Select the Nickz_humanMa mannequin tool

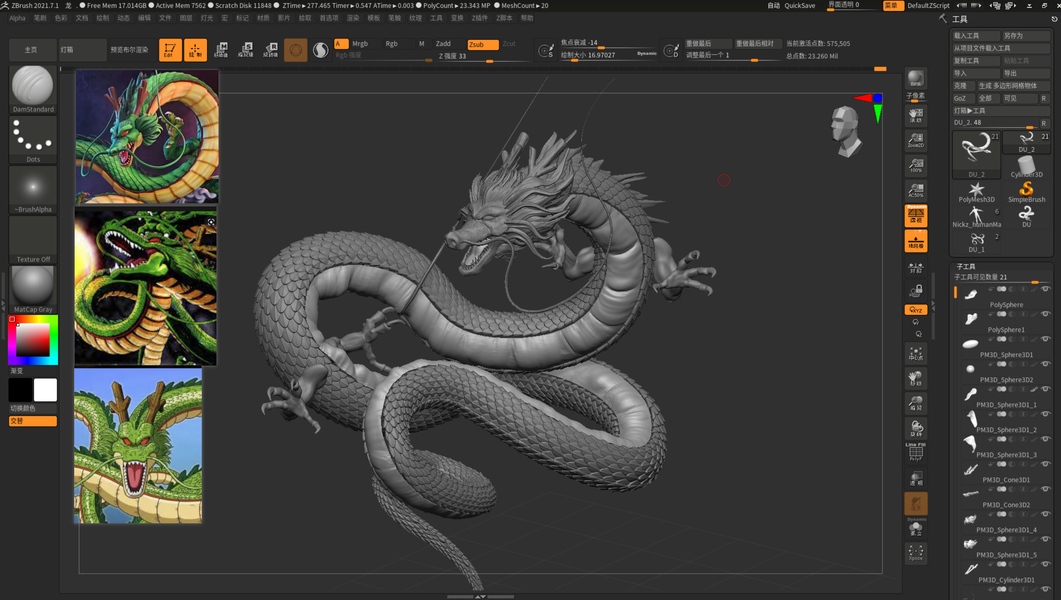click(976, 216)
